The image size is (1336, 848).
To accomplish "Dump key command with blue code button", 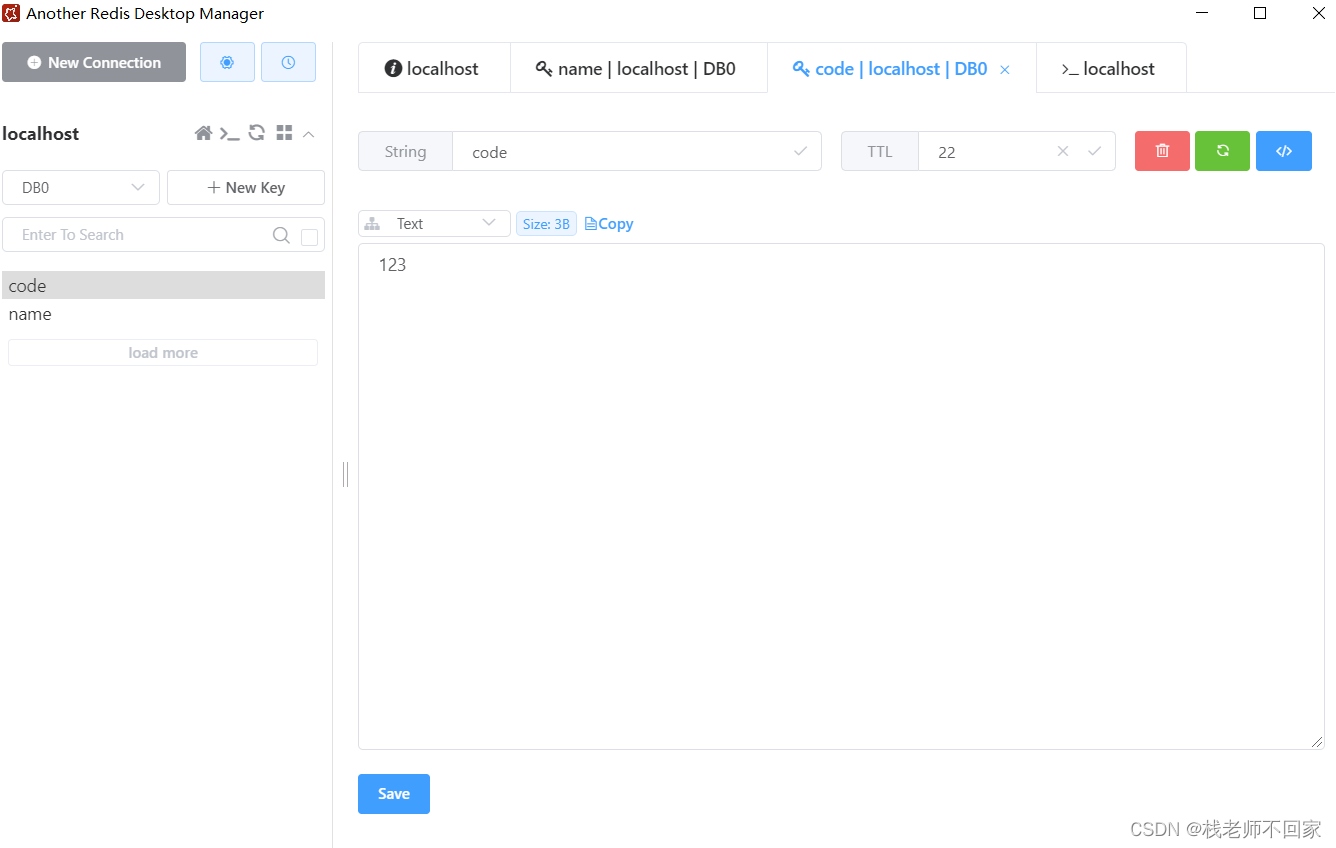I will tap(1284, 151).
